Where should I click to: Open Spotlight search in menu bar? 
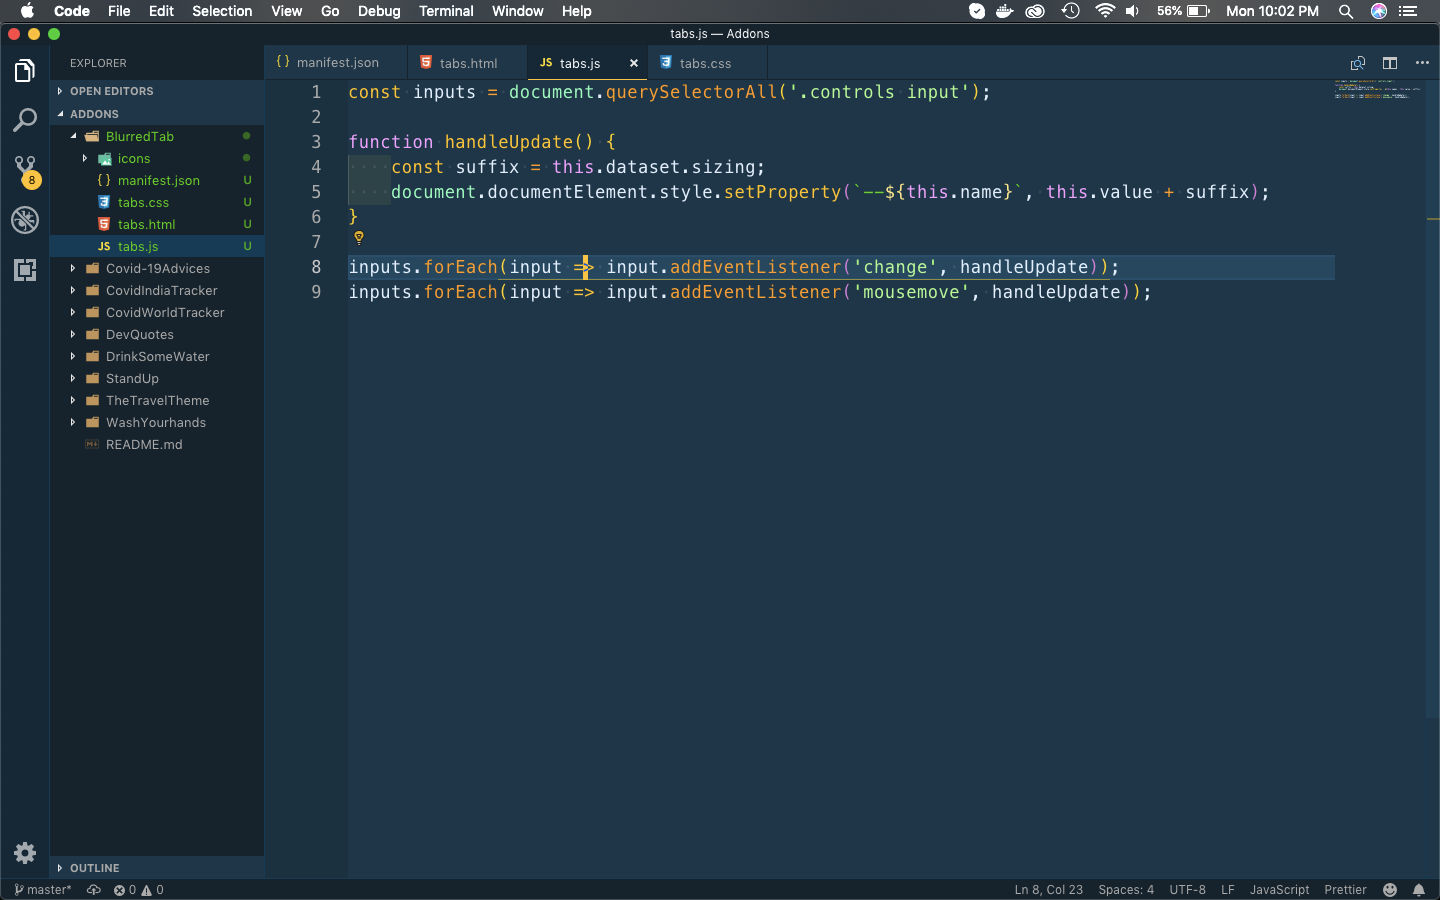coord(1346,11)
